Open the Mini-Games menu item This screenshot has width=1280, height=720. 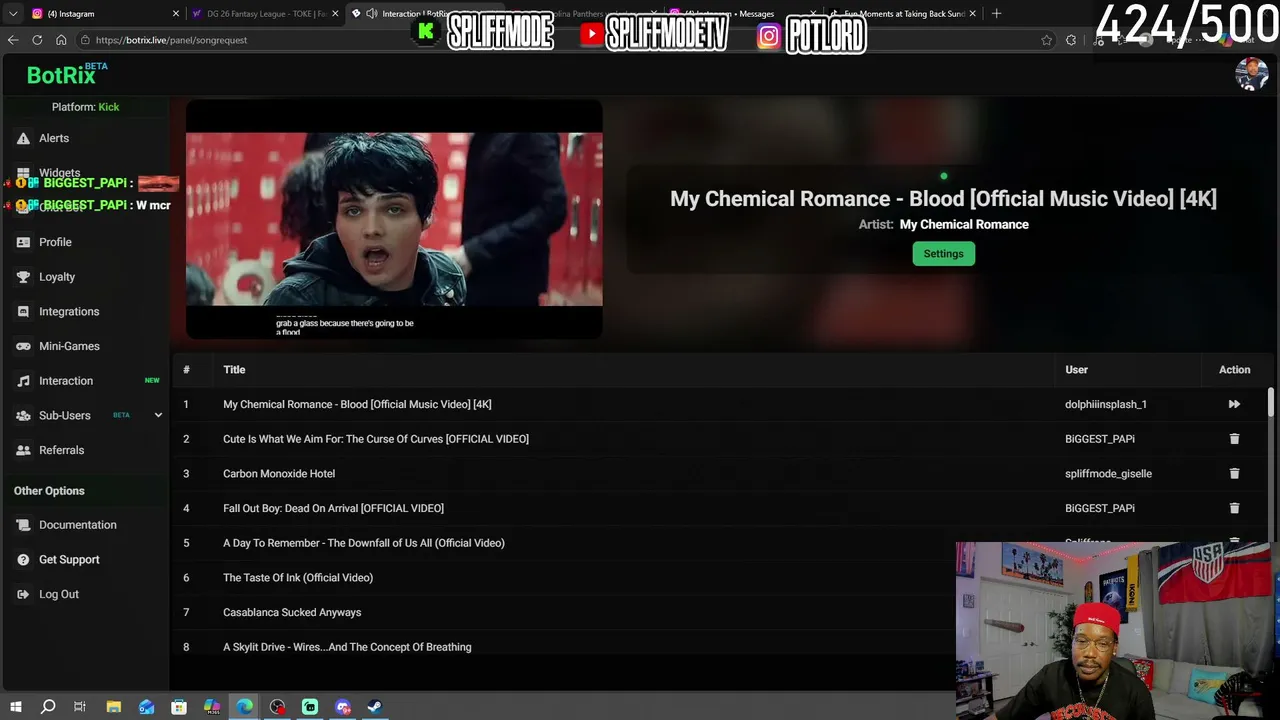(69, 346)
